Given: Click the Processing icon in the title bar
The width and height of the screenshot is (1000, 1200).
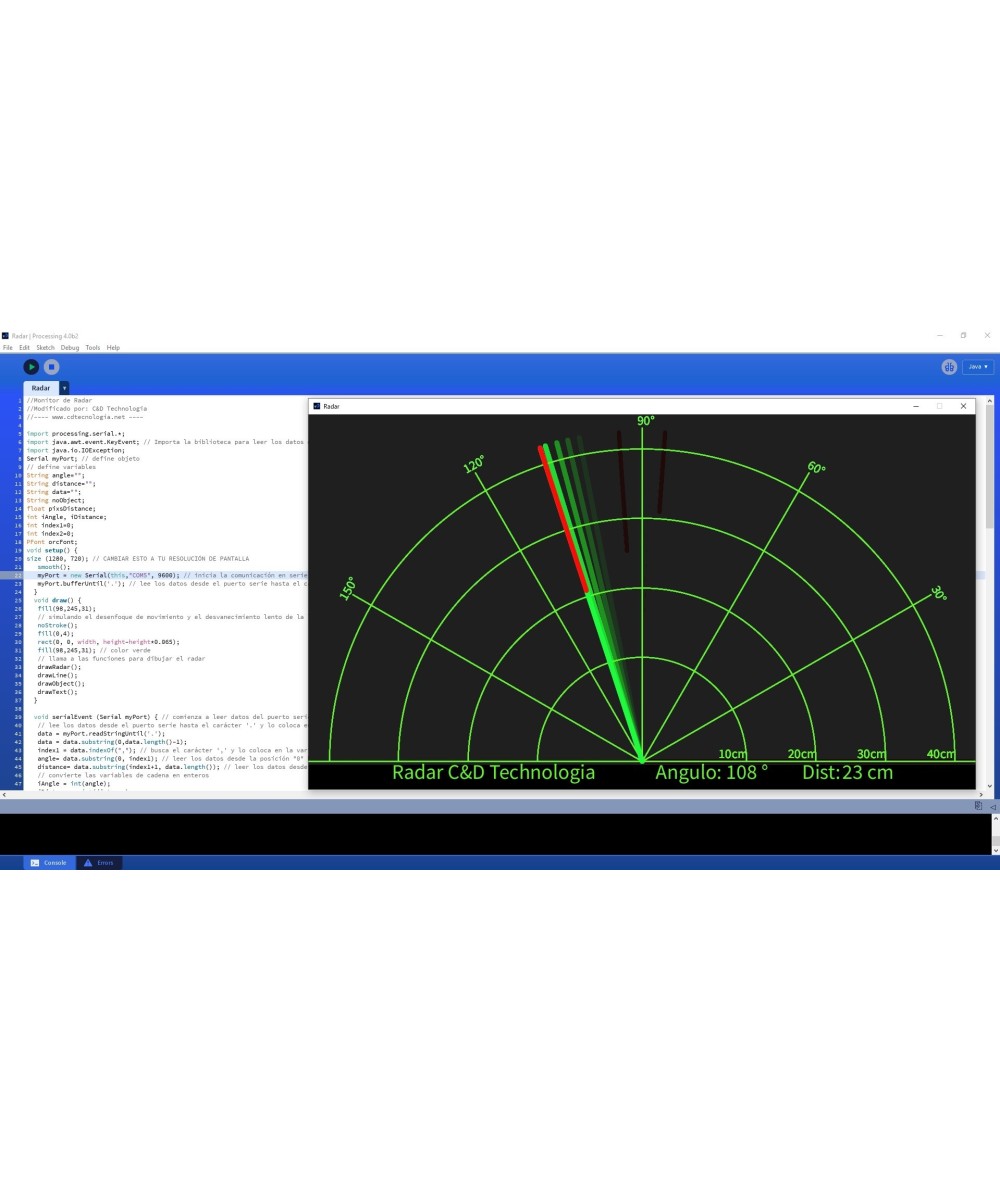Looking at the screenshot, I should click(5, 335).
